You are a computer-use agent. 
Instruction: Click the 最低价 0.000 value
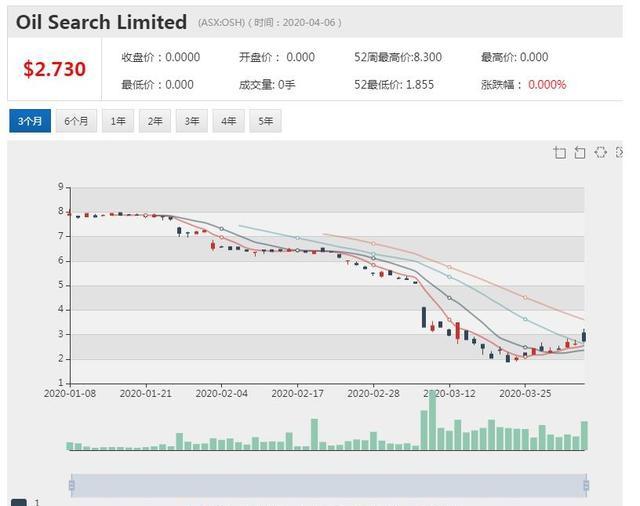pyautogui.click(x=157, y=85)
